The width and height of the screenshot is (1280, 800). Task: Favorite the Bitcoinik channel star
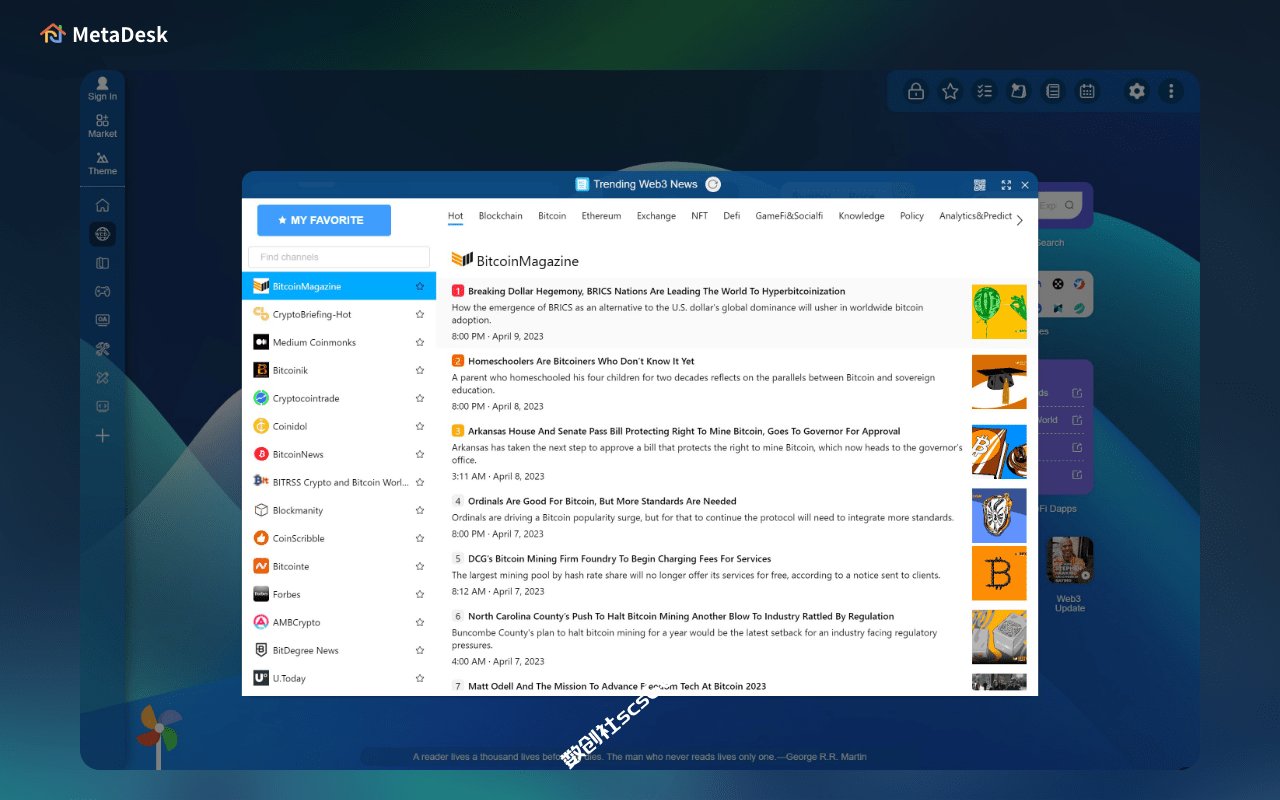click(420, 370)
